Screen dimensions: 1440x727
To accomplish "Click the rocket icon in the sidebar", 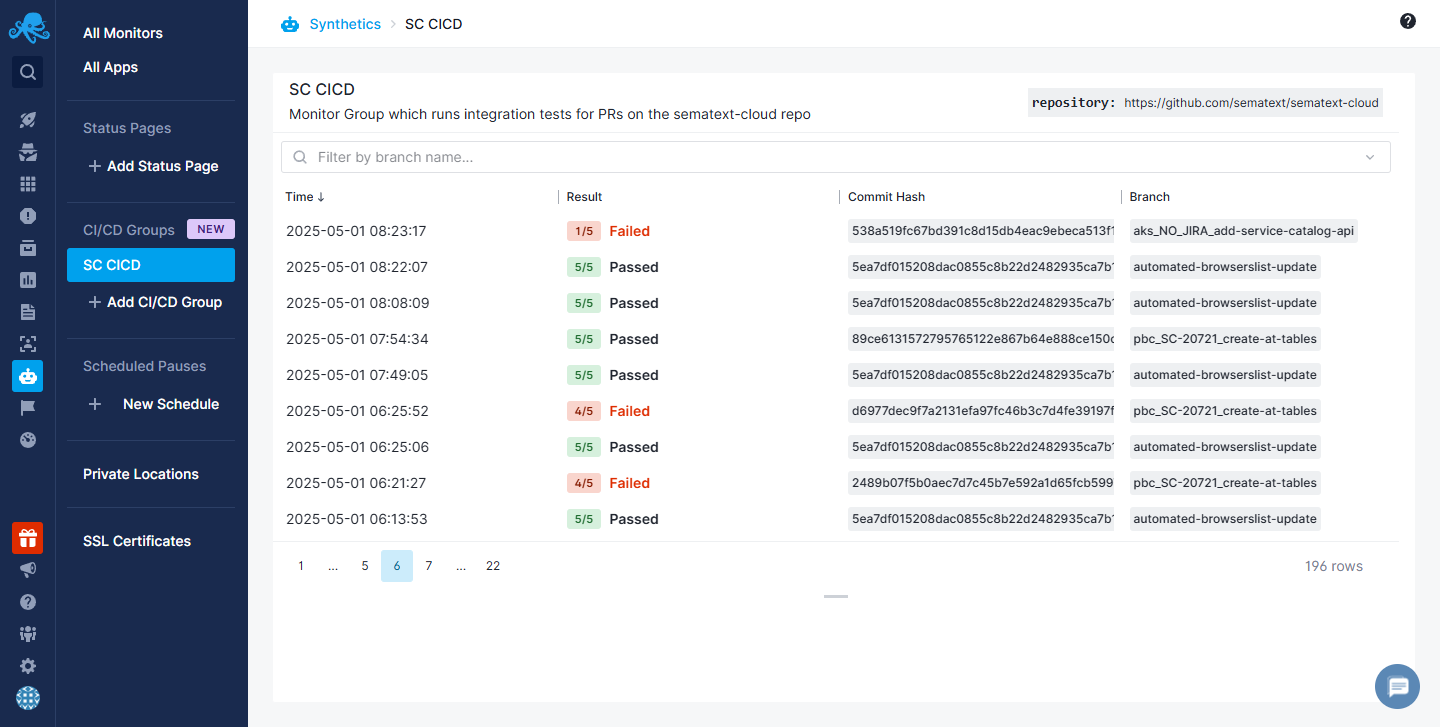I will (x=27, y=119).
